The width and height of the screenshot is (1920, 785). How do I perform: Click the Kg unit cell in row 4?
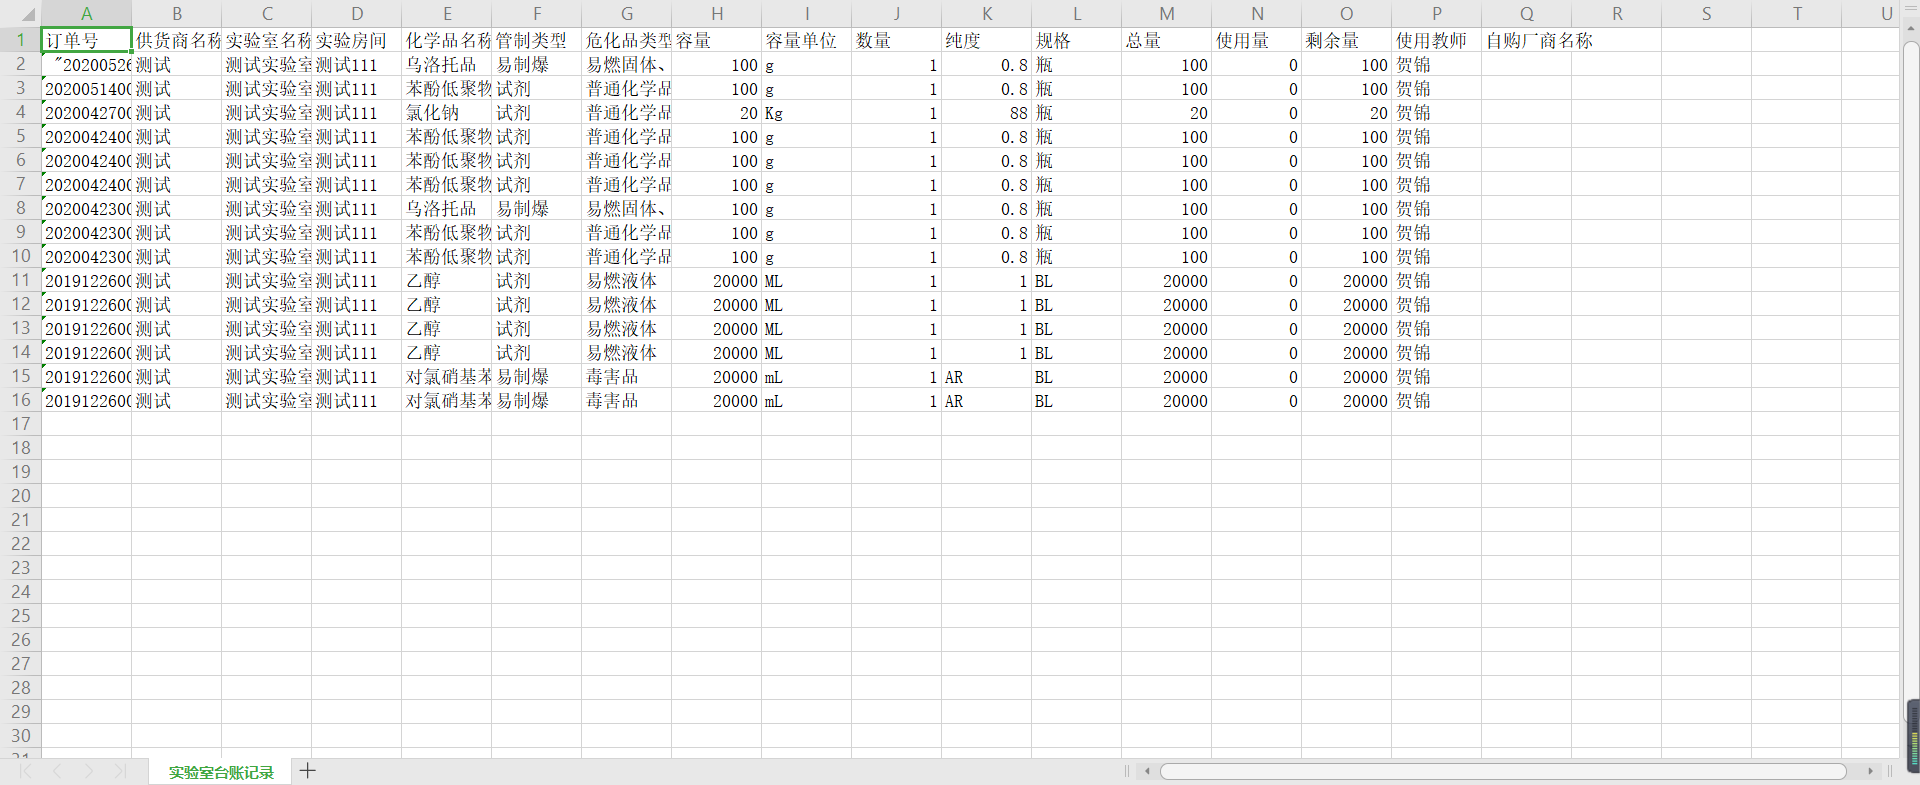click(807, 113)
